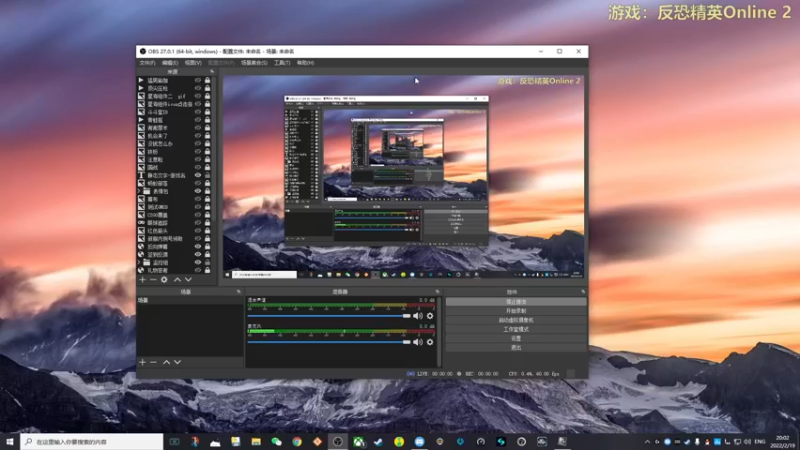Screen dimensions: 800x450
Task: Open Chrome from the taskbar
Action: coord(296,441)
